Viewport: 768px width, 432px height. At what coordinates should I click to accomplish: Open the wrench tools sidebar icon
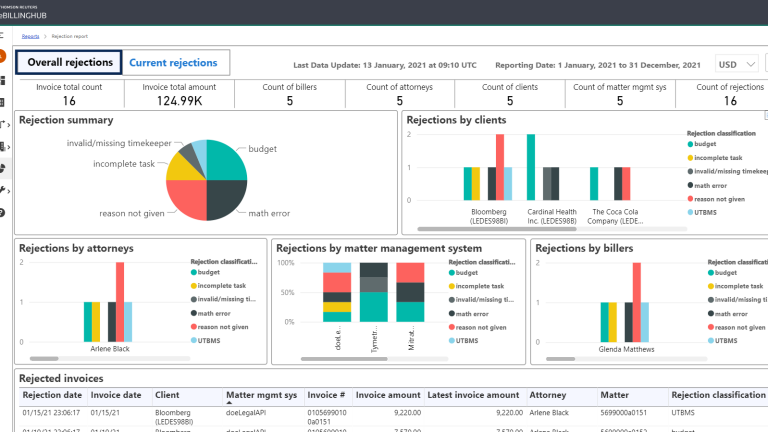click(x=2, y=190)
